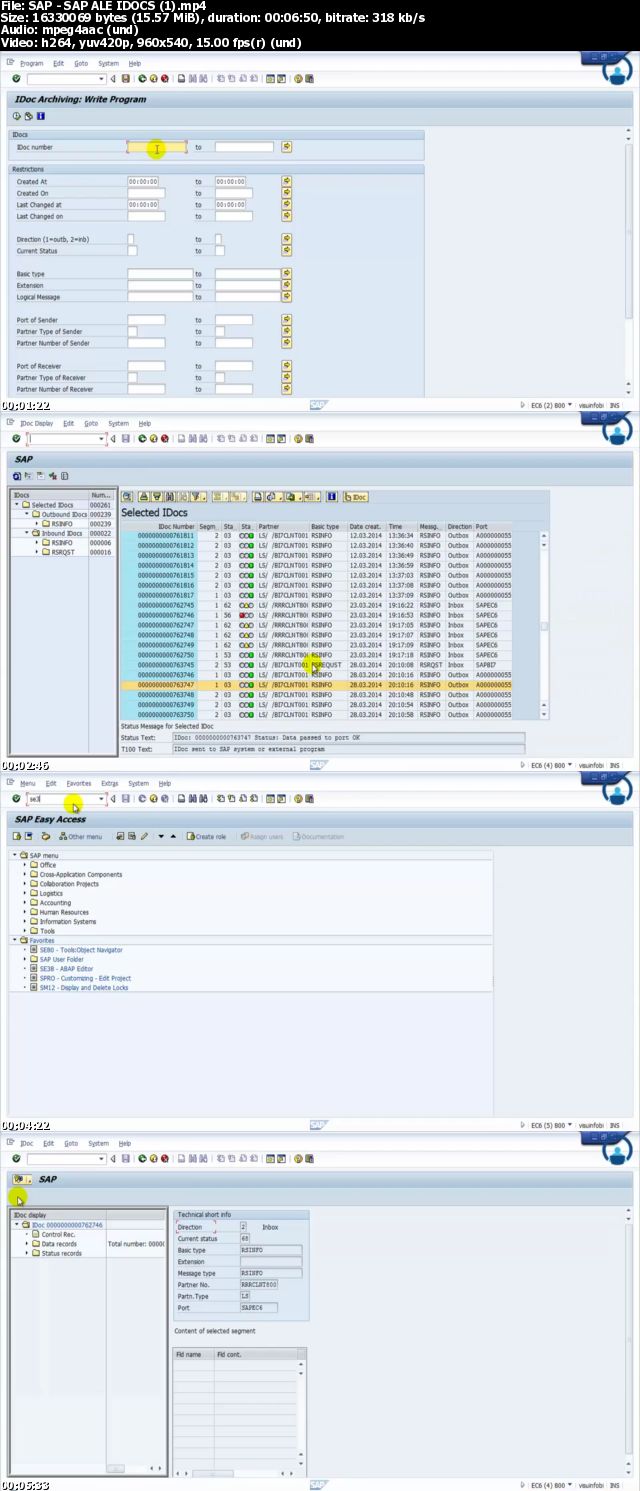
Task: Click Port field showing SAPEC6
Action: [259, 1307]
